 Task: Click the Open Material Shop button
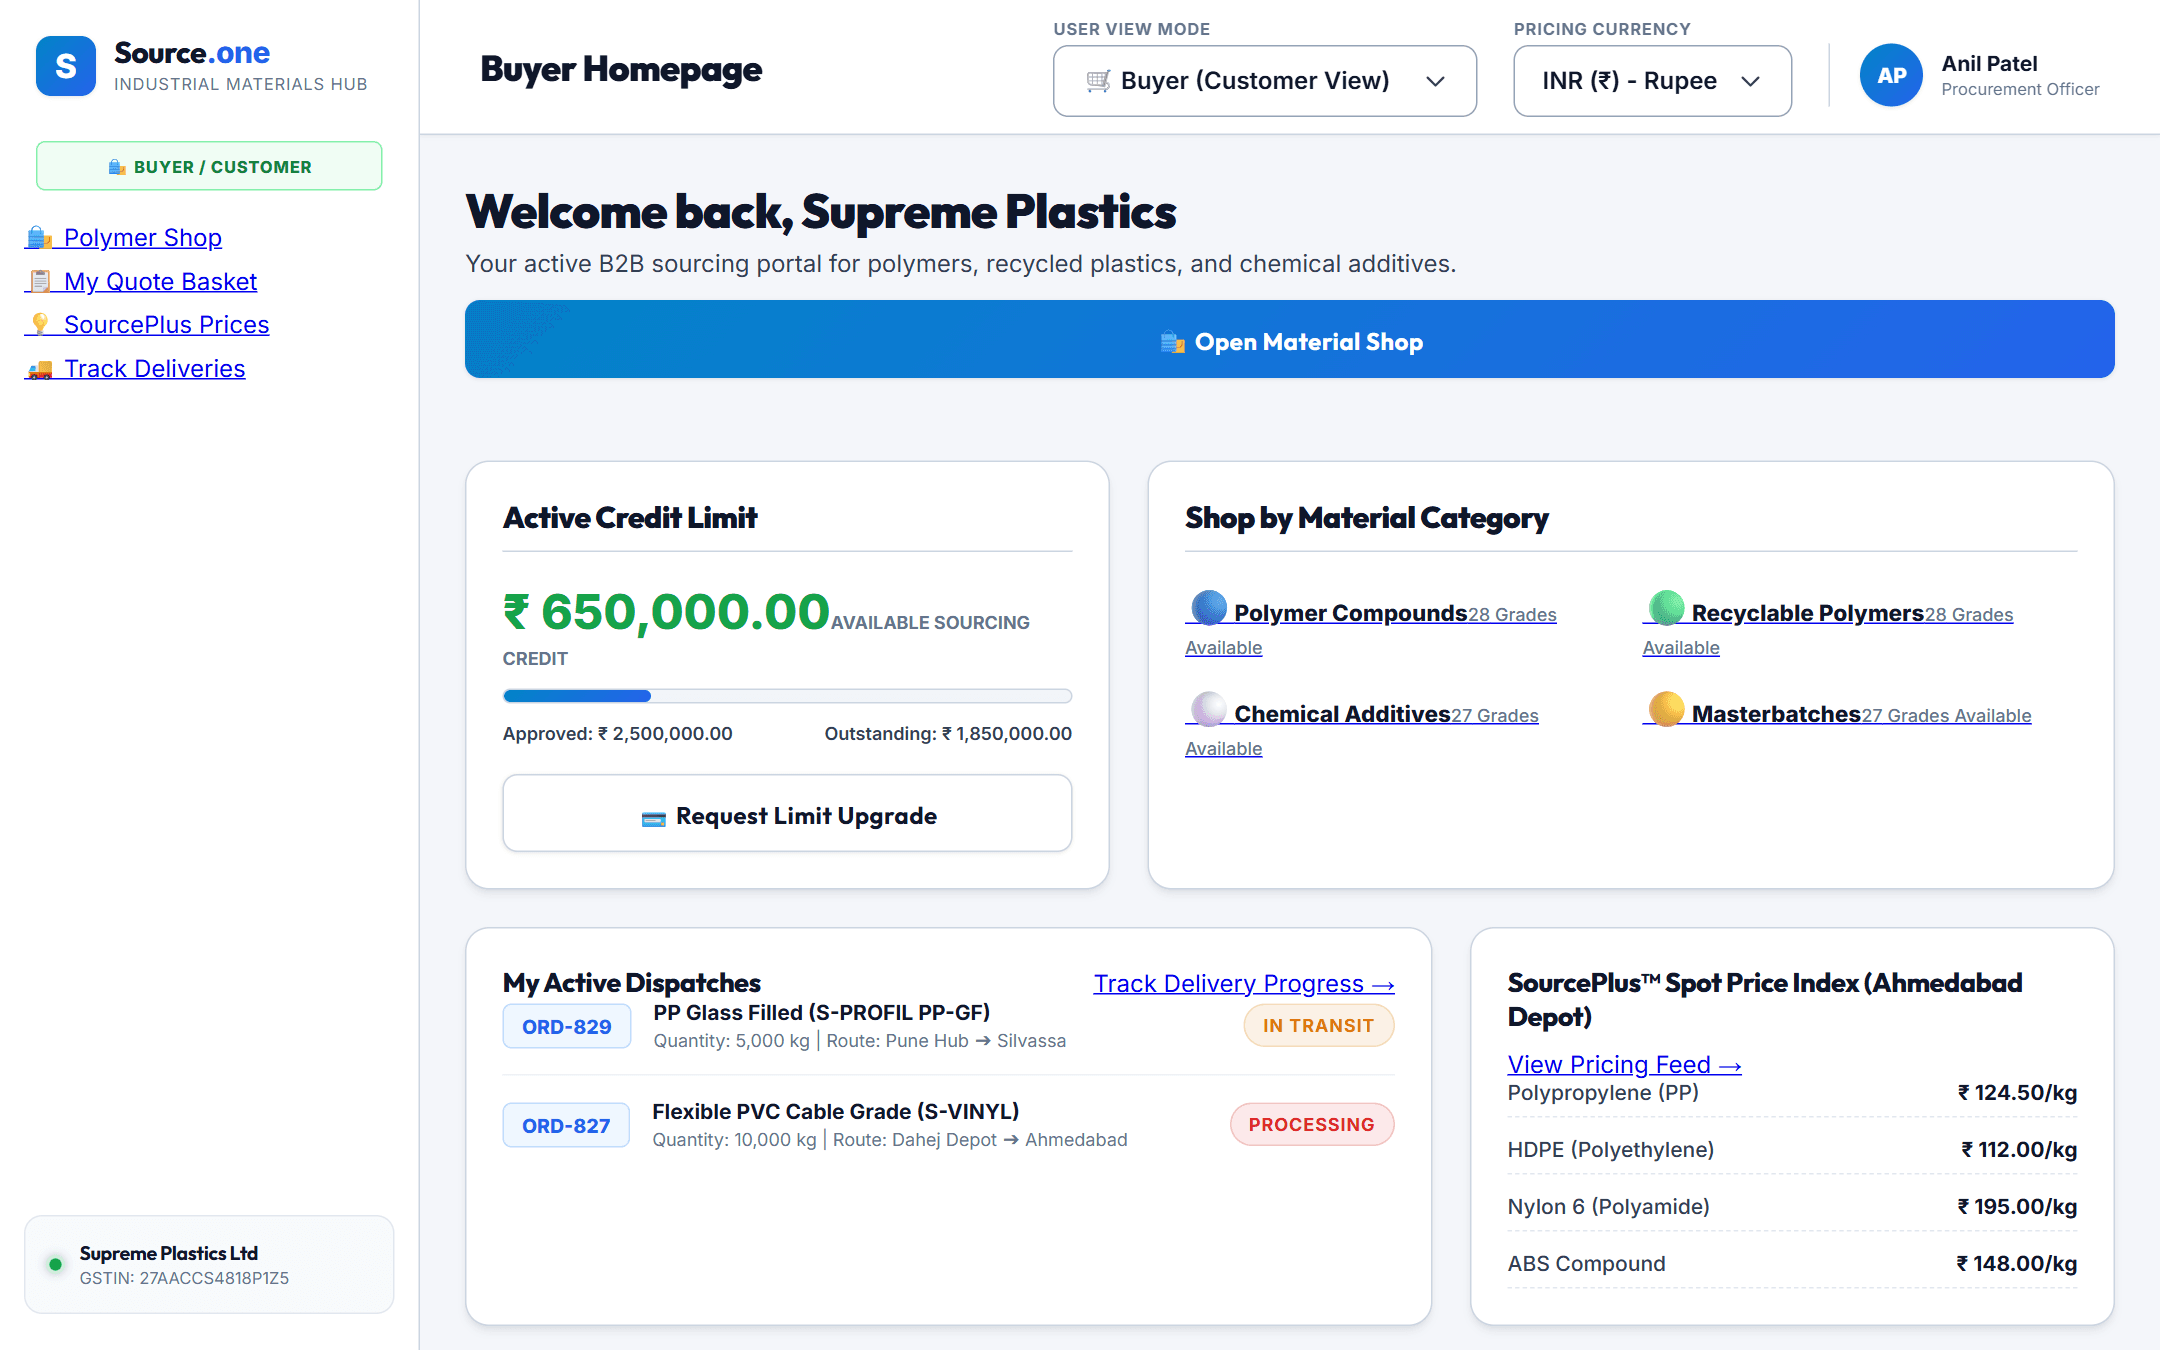(1289, 339)
